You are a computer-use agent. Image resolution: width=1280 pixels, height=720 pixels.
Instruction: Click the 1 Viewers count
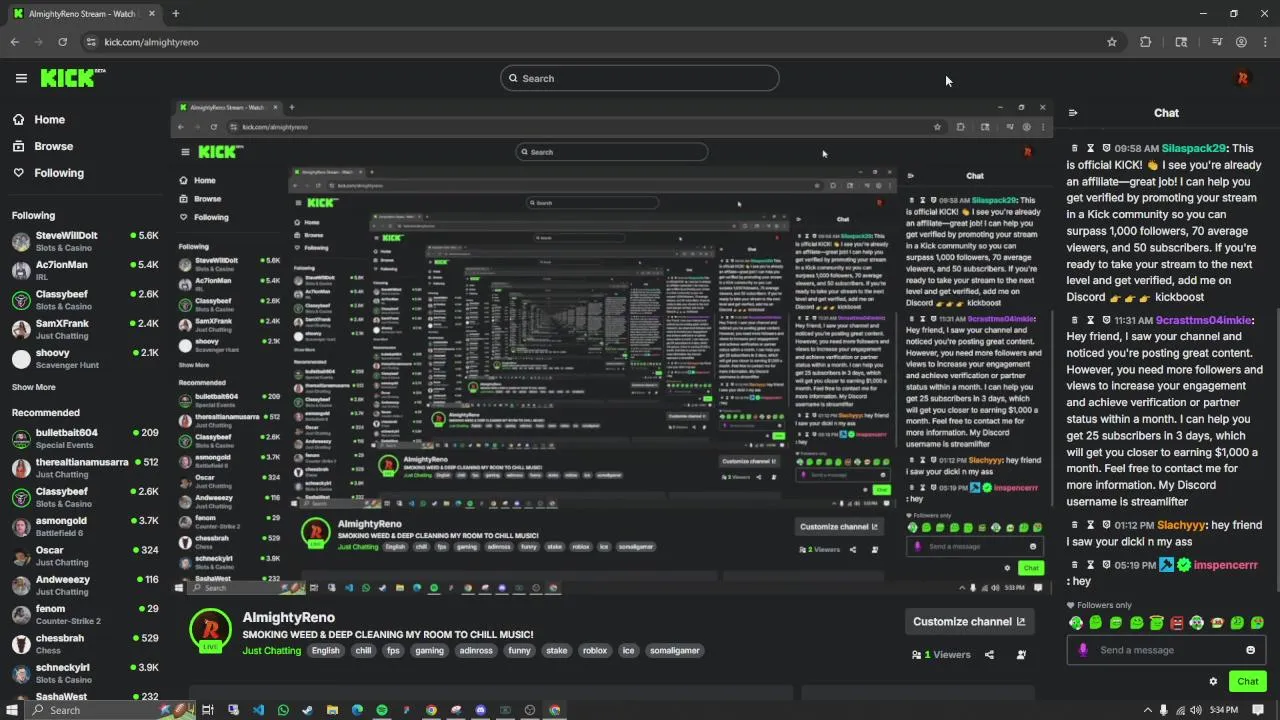point(942,655)
